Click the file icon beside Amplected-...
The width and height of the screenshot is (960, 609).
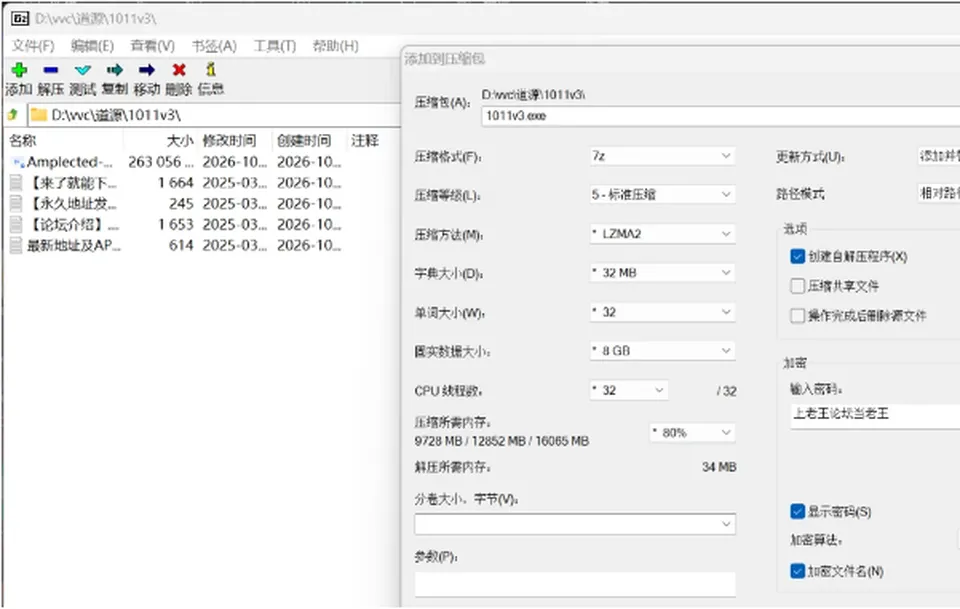(x=18, y=162)
